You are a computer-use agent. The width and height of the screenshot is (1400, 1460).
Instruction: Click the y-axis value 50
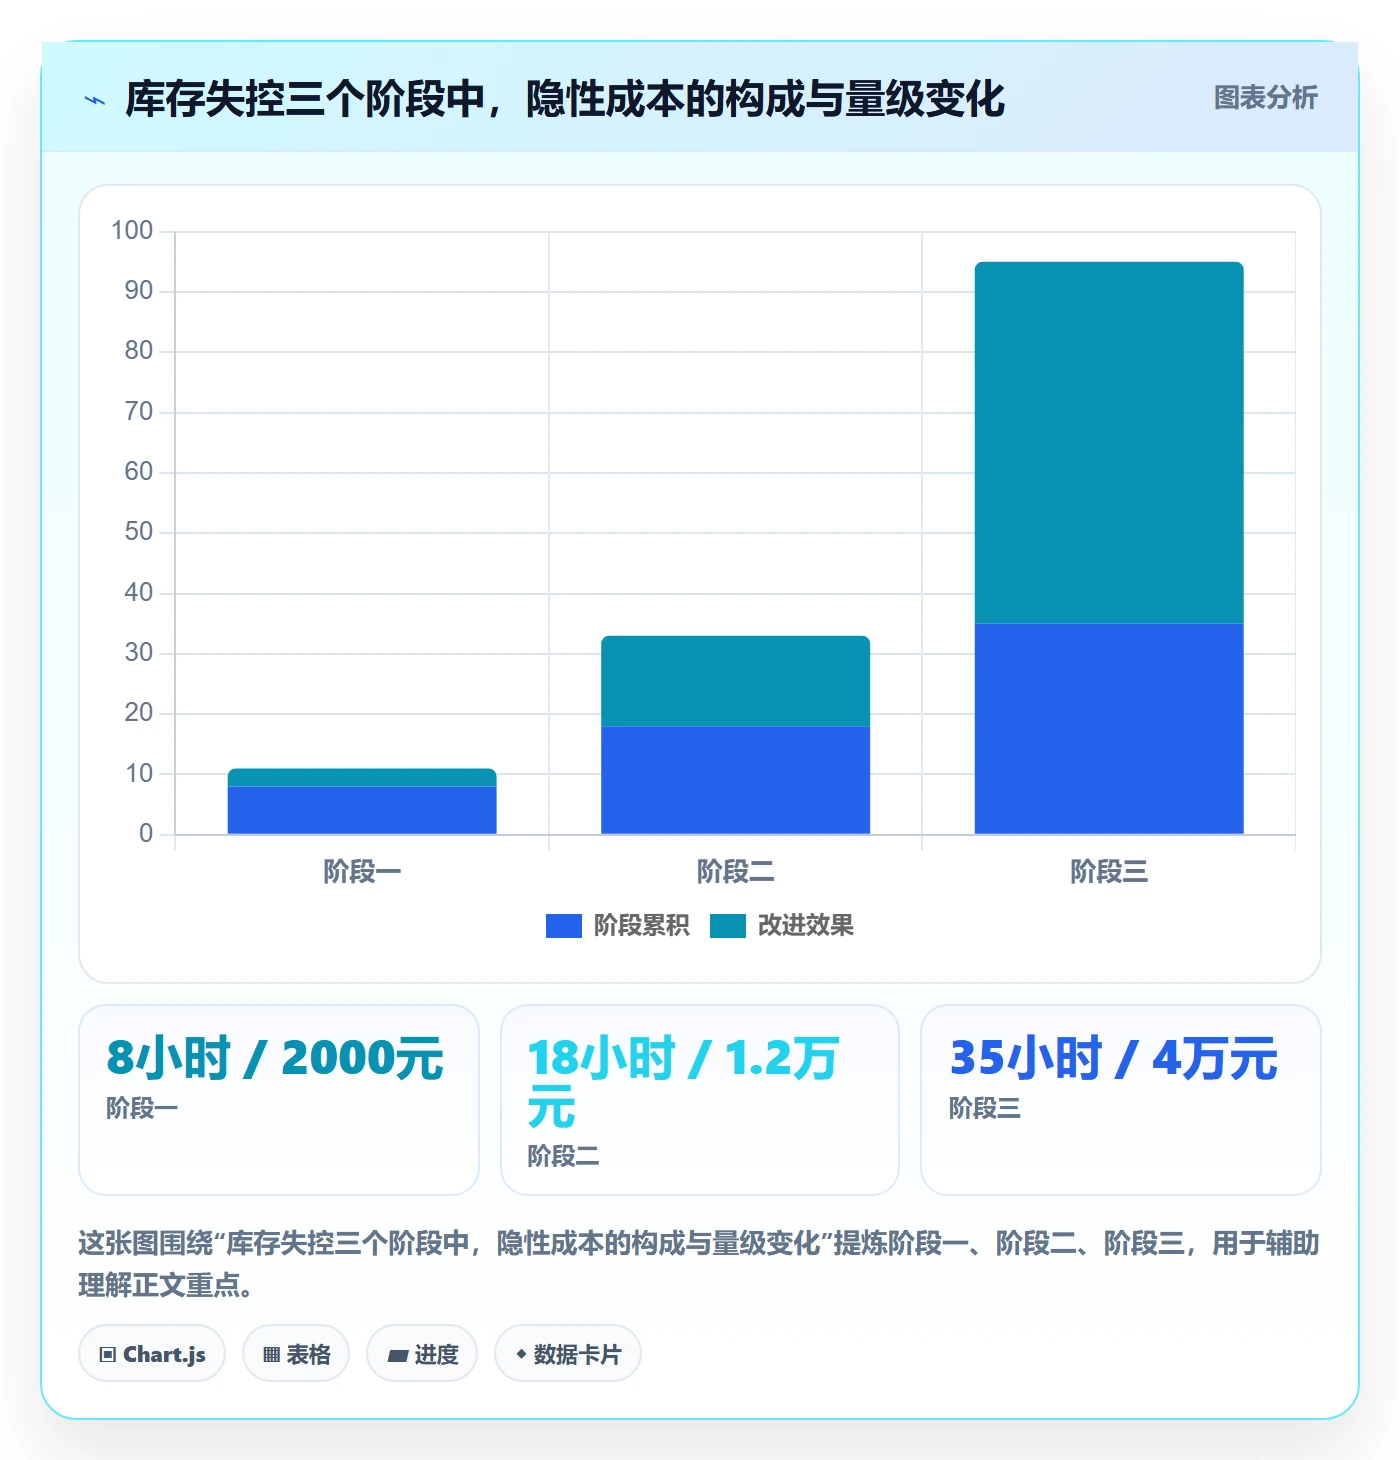[x=139, y=532]
